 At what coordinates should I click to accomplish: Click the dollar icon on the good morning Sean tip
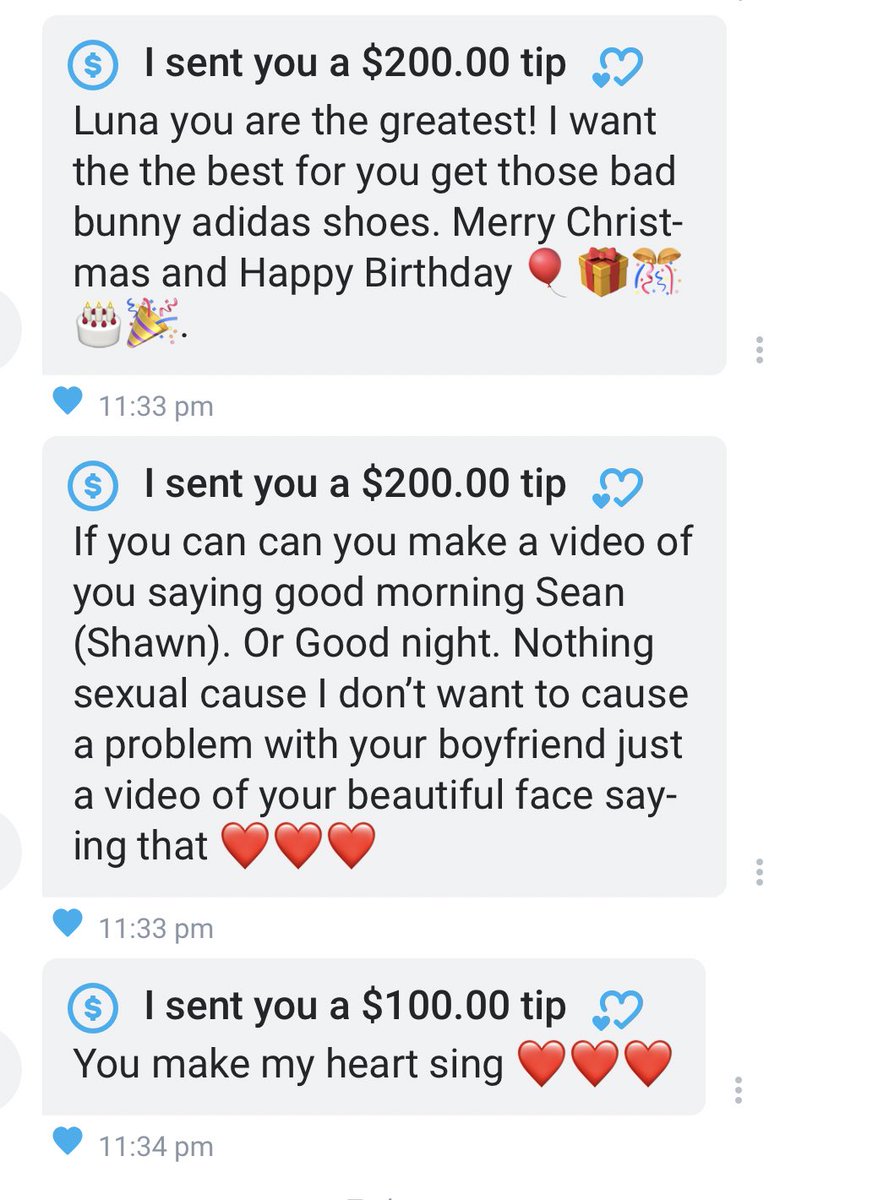pos(93,487)
